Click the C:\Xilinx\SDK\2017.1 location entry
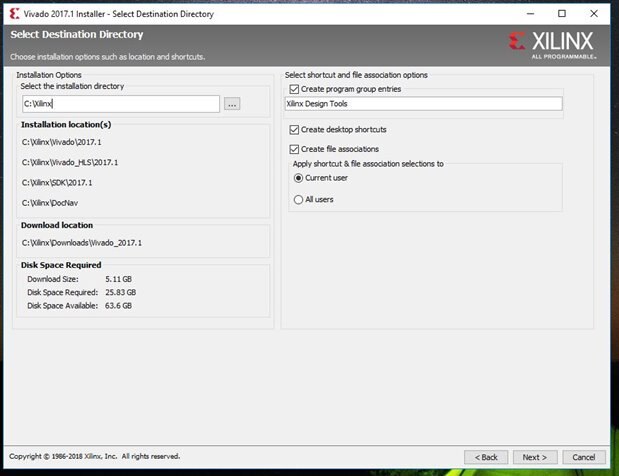 [57, 183]
